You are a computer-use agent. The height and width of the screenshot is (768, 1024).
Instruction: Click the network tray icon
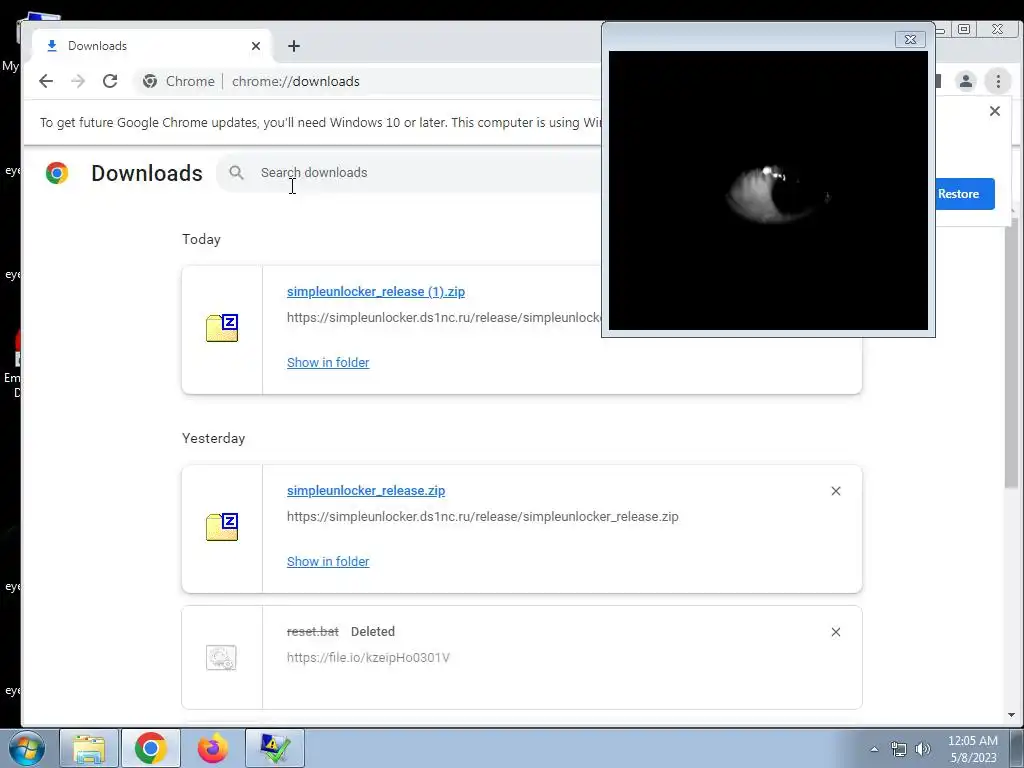[899, 749]
